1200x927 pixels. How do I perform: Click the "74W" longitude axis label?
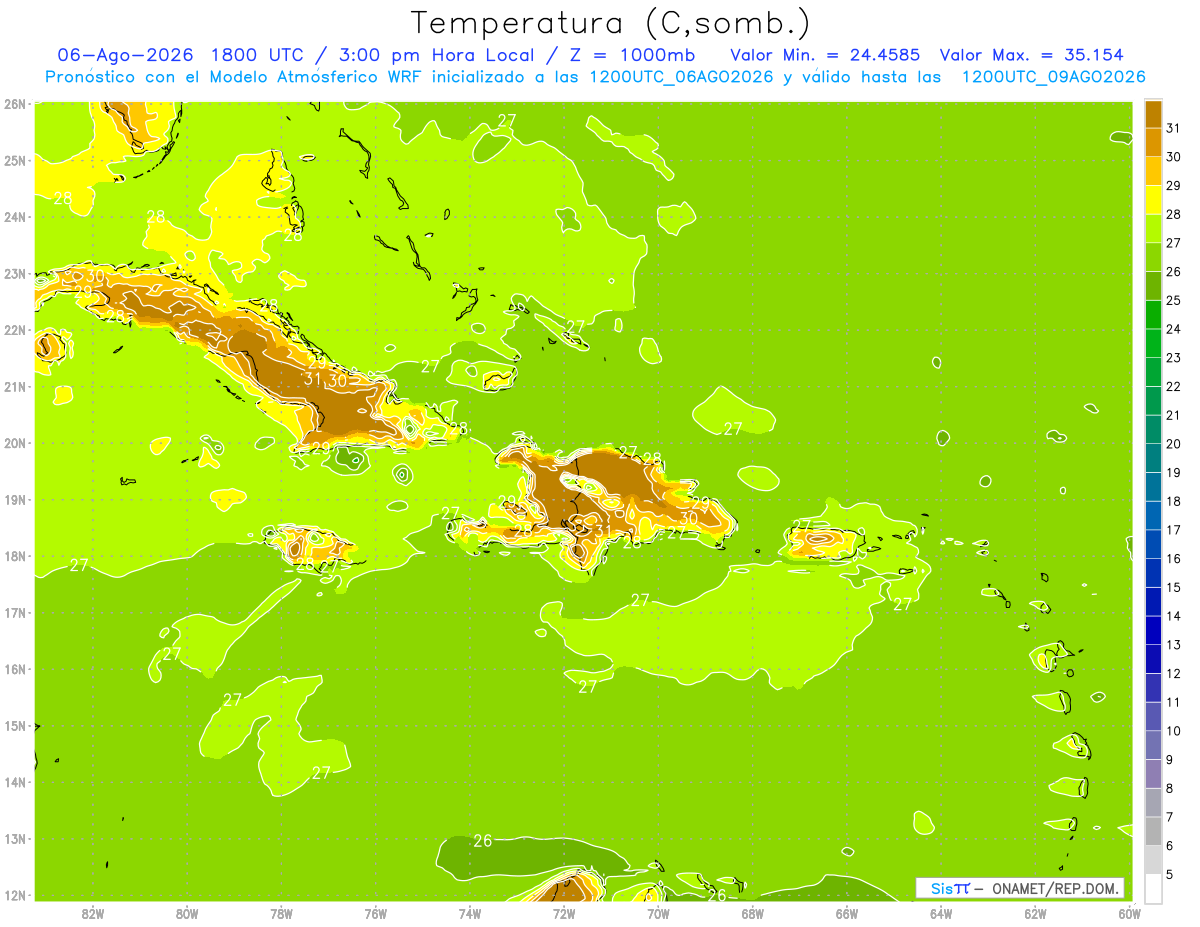click(x=470, y=914)
